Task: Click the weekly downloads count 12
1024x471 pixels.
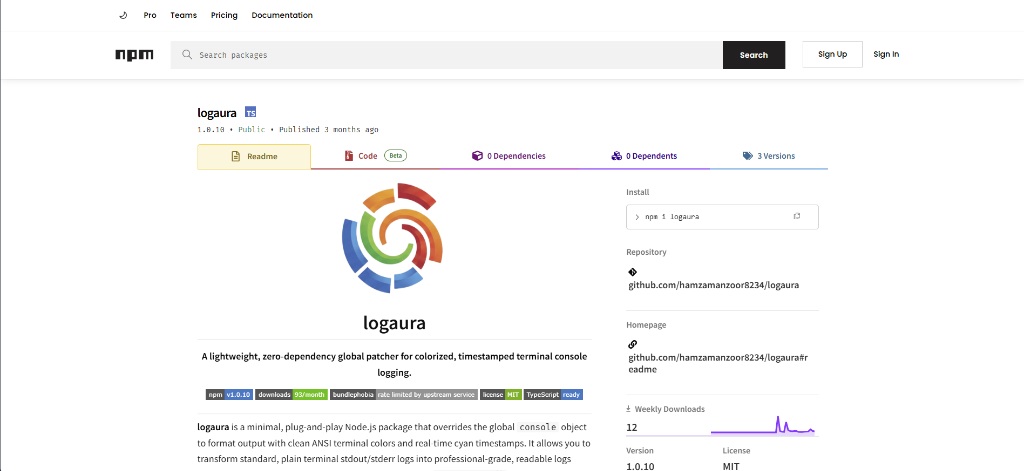Action: point(632,428)
